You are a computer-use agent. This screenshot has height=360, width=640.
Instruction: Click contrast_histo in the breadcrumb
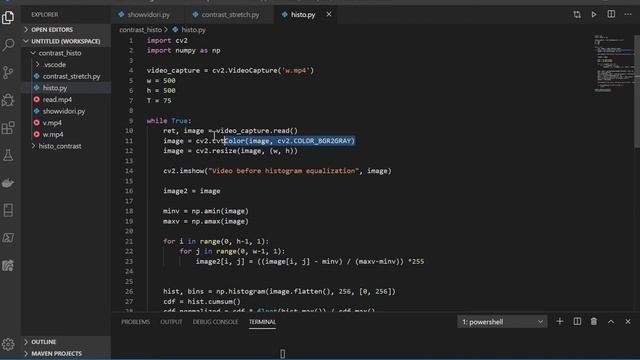[140, 30]
